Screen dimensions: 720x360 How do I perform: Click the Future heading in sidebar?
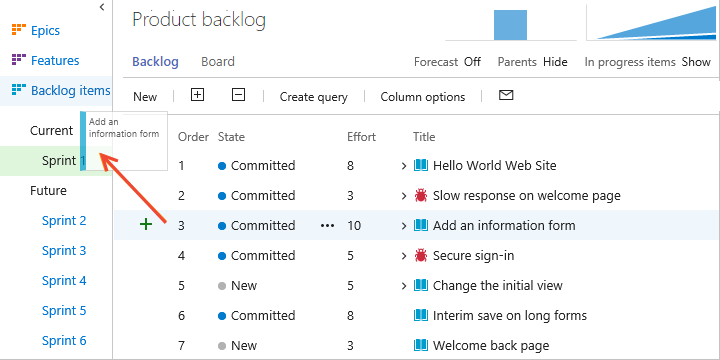[48, 191]
